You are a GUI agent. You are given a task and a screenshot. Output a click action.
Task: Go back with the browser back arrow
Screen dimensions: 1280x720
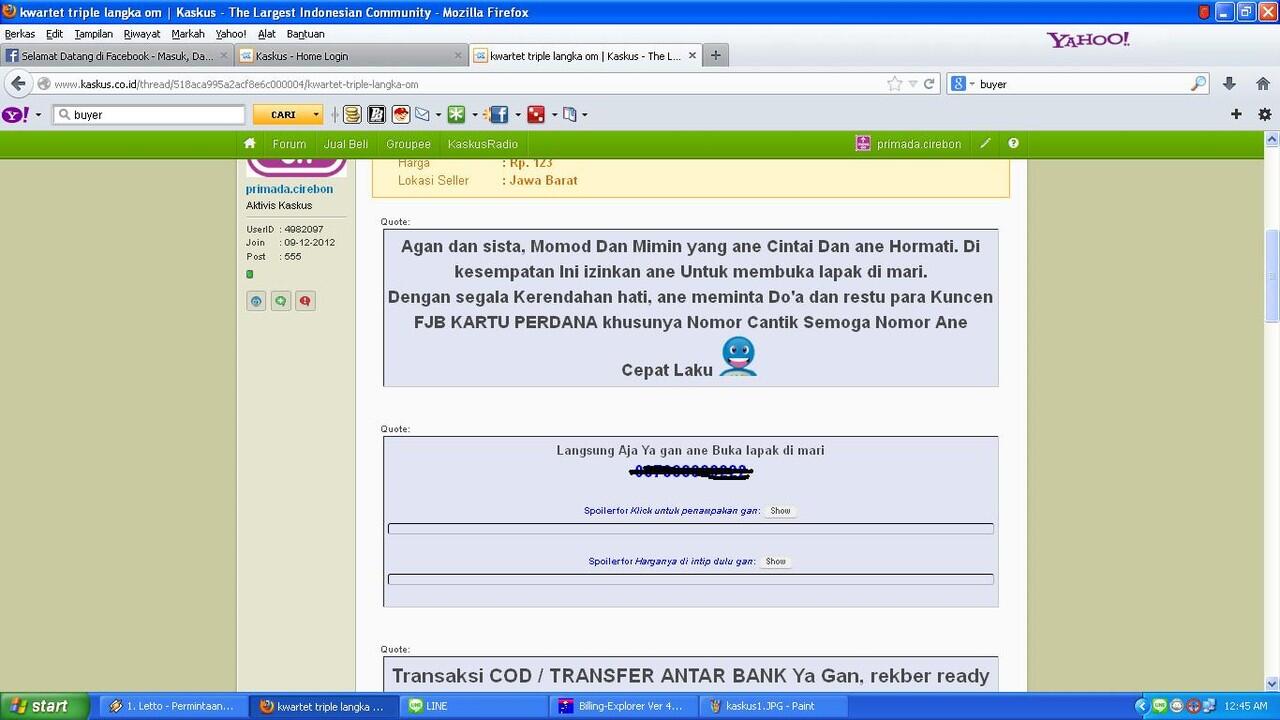click(18, 84)
